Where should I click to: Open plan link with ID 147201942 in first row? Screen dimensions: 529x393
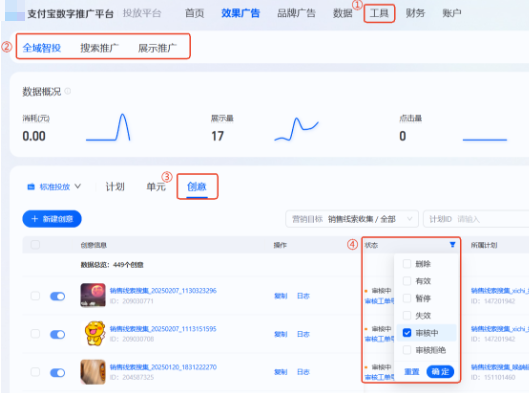(499, 290)
